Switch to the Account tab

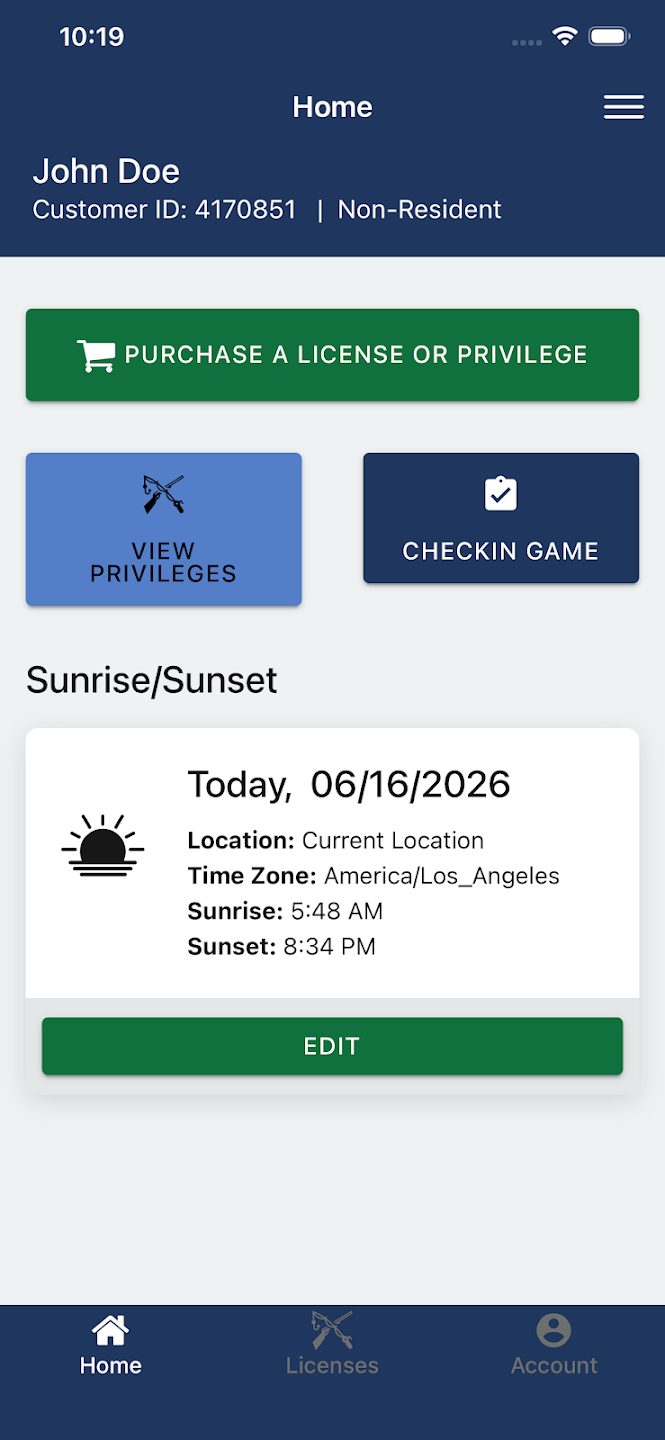[554, 1344]
